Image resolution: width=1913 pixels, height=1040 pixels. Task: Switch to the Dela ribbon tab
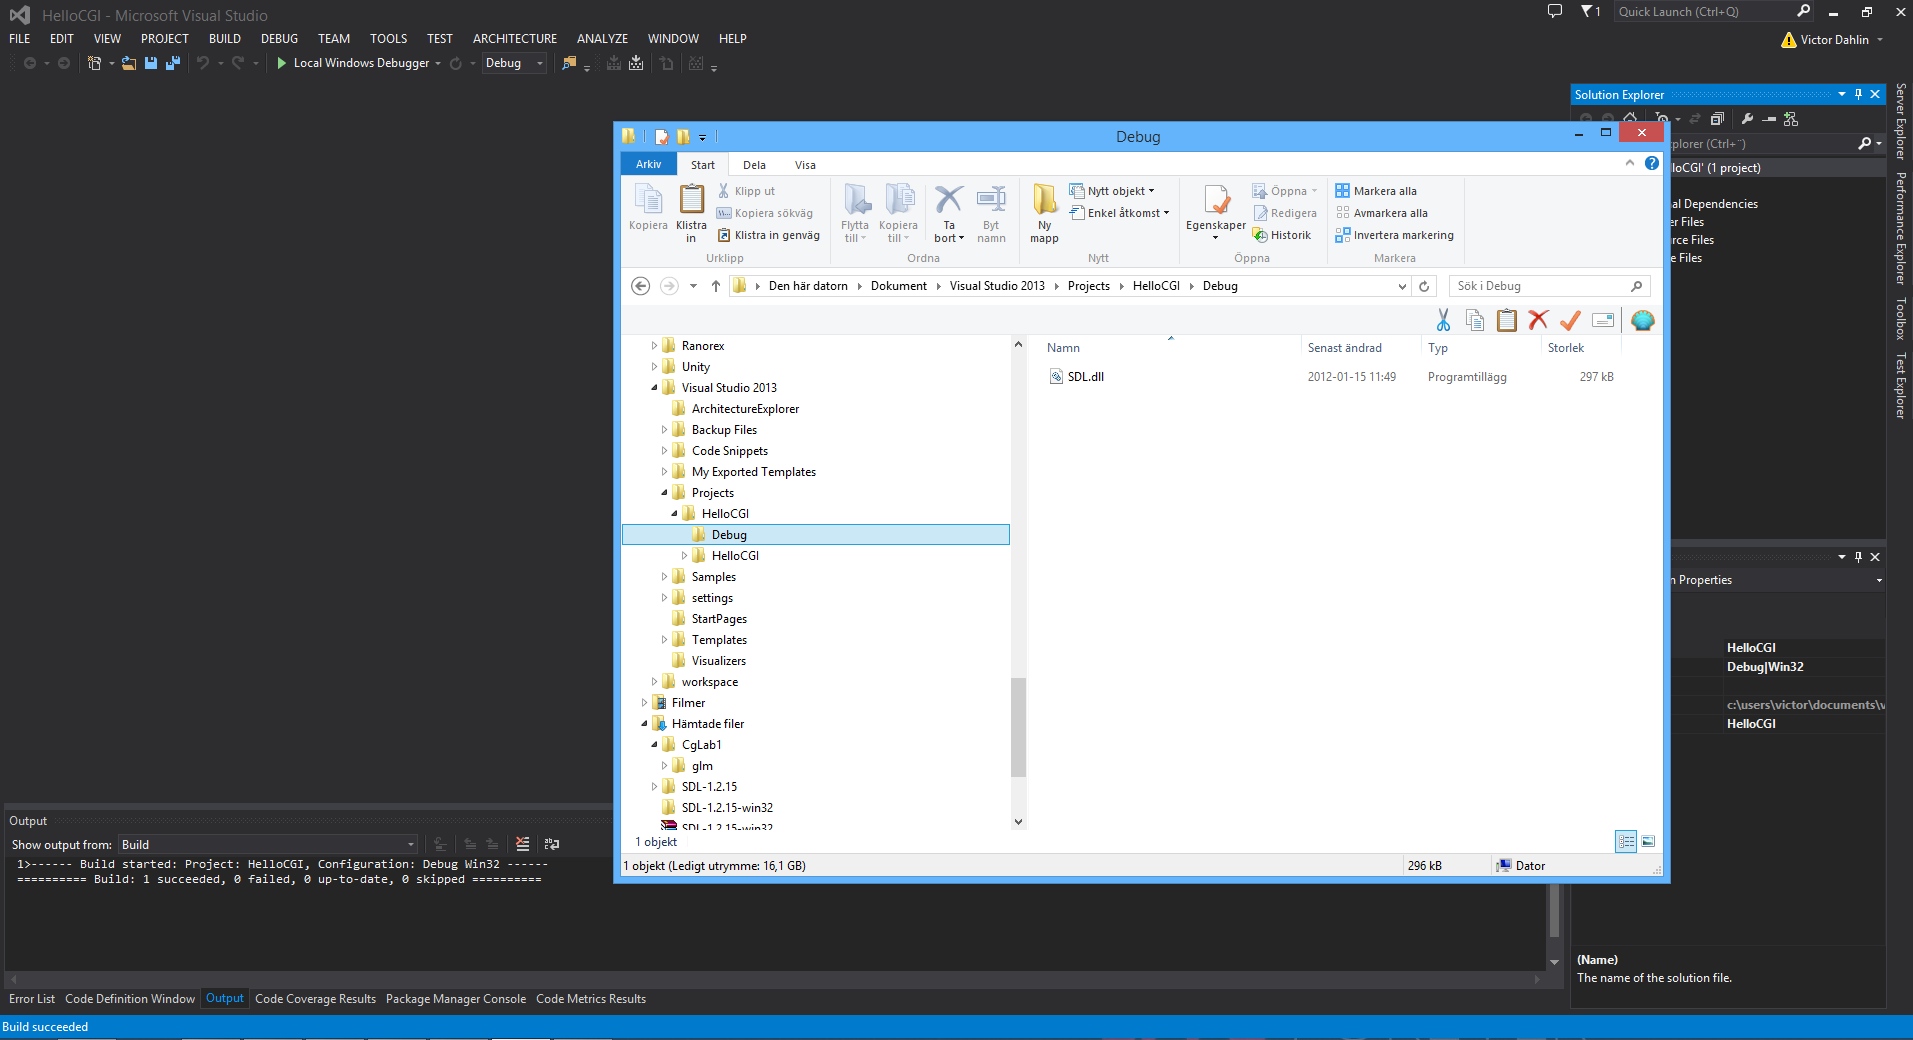755,165
